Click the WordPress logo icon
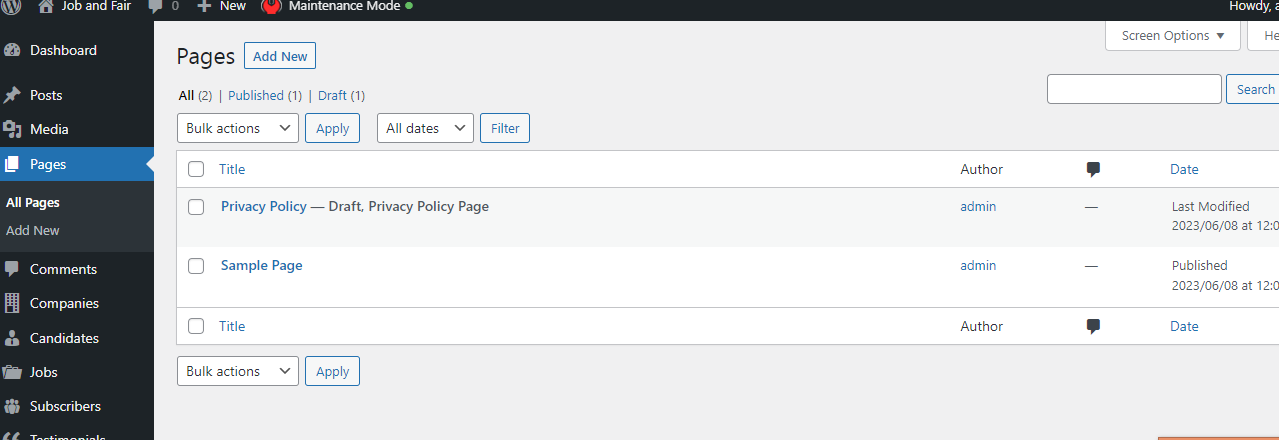This screenshot has width=1279, height=440. click(x=12, y=5)
